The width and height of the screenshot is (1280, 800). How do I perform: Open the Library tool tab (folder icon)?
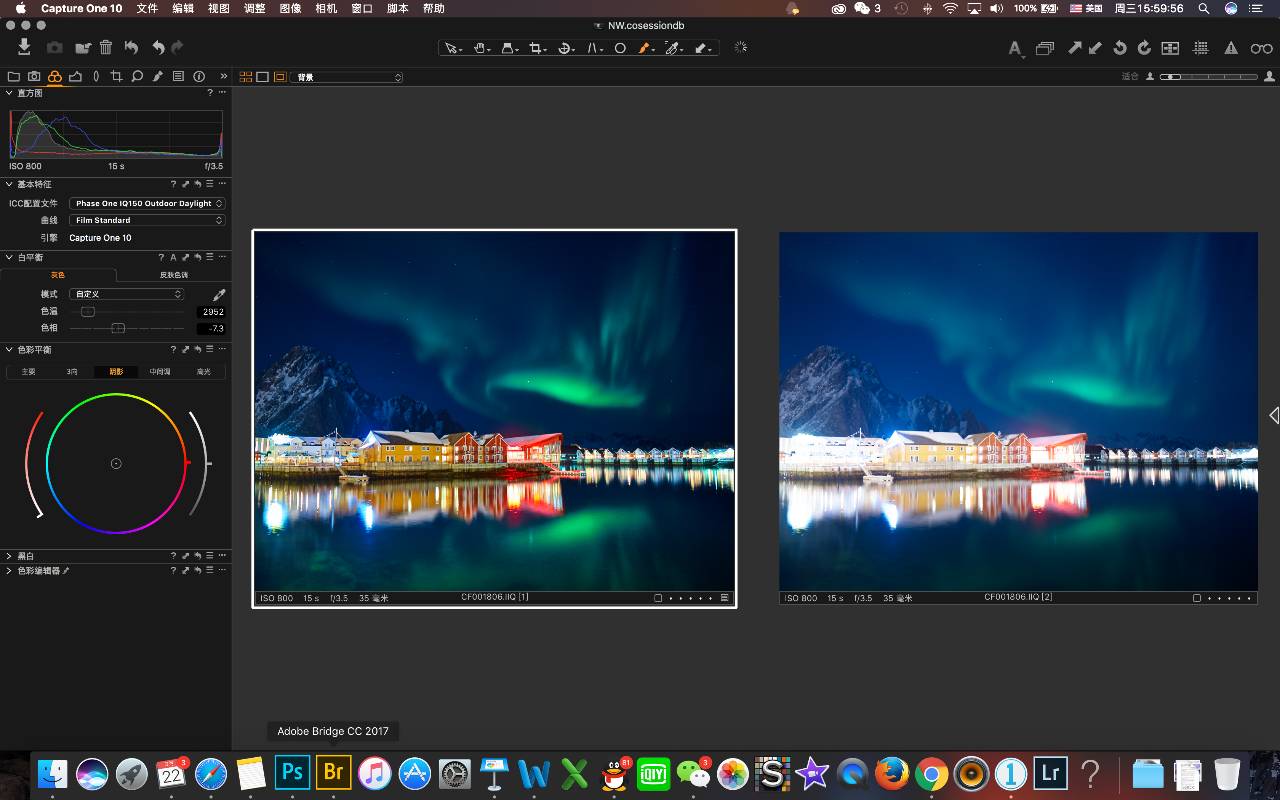coord(14,76)
